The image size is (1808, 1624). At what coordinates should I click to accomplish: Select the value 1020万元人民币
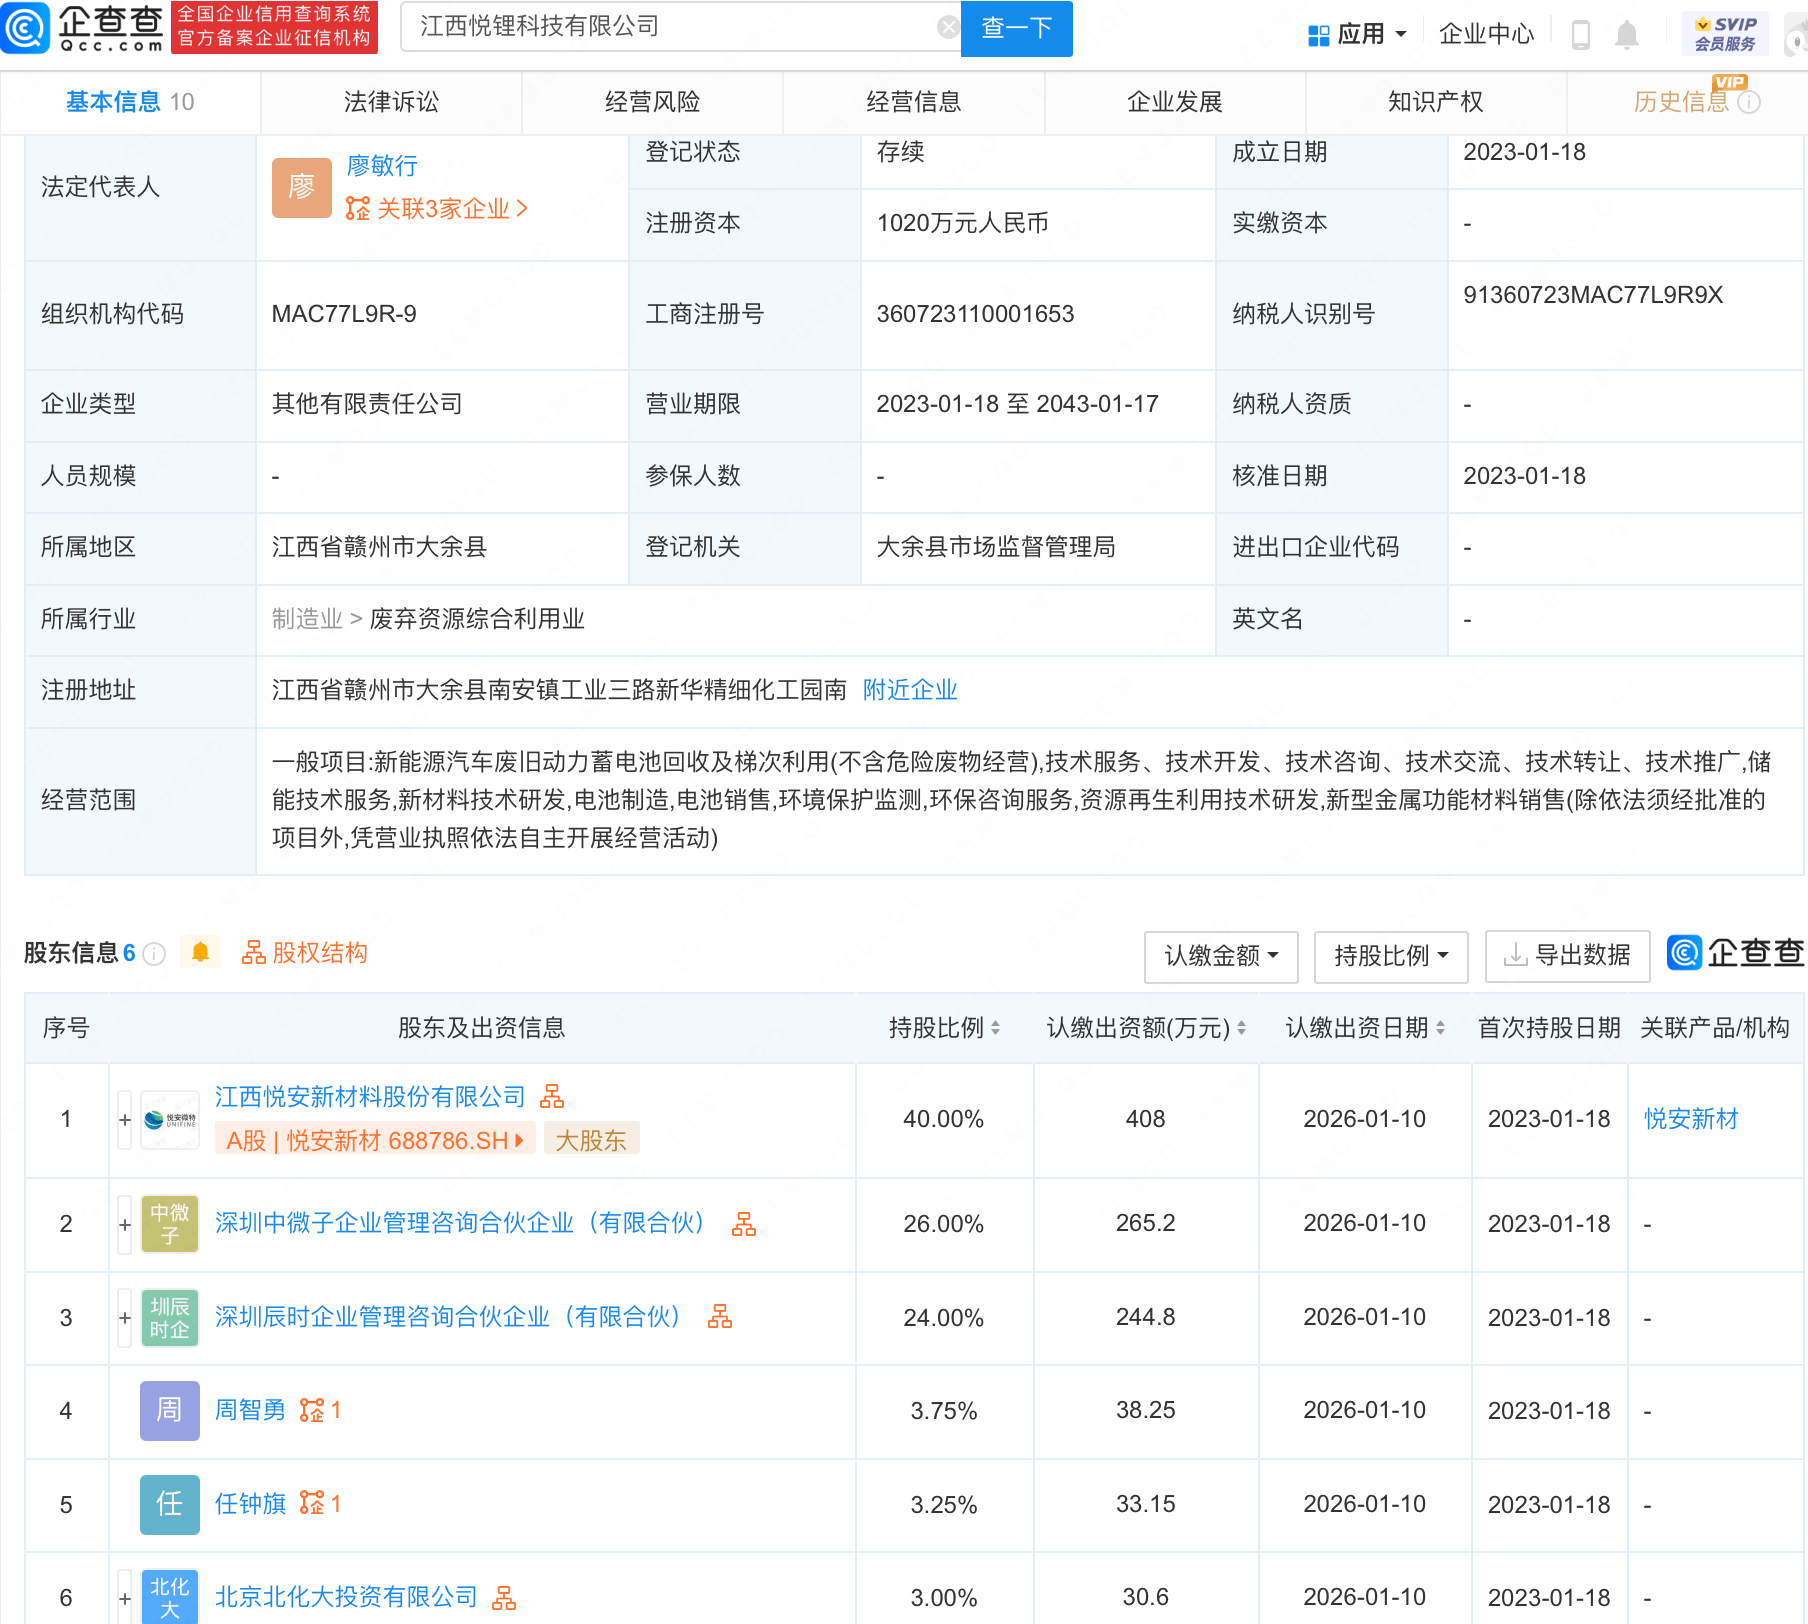962,223
